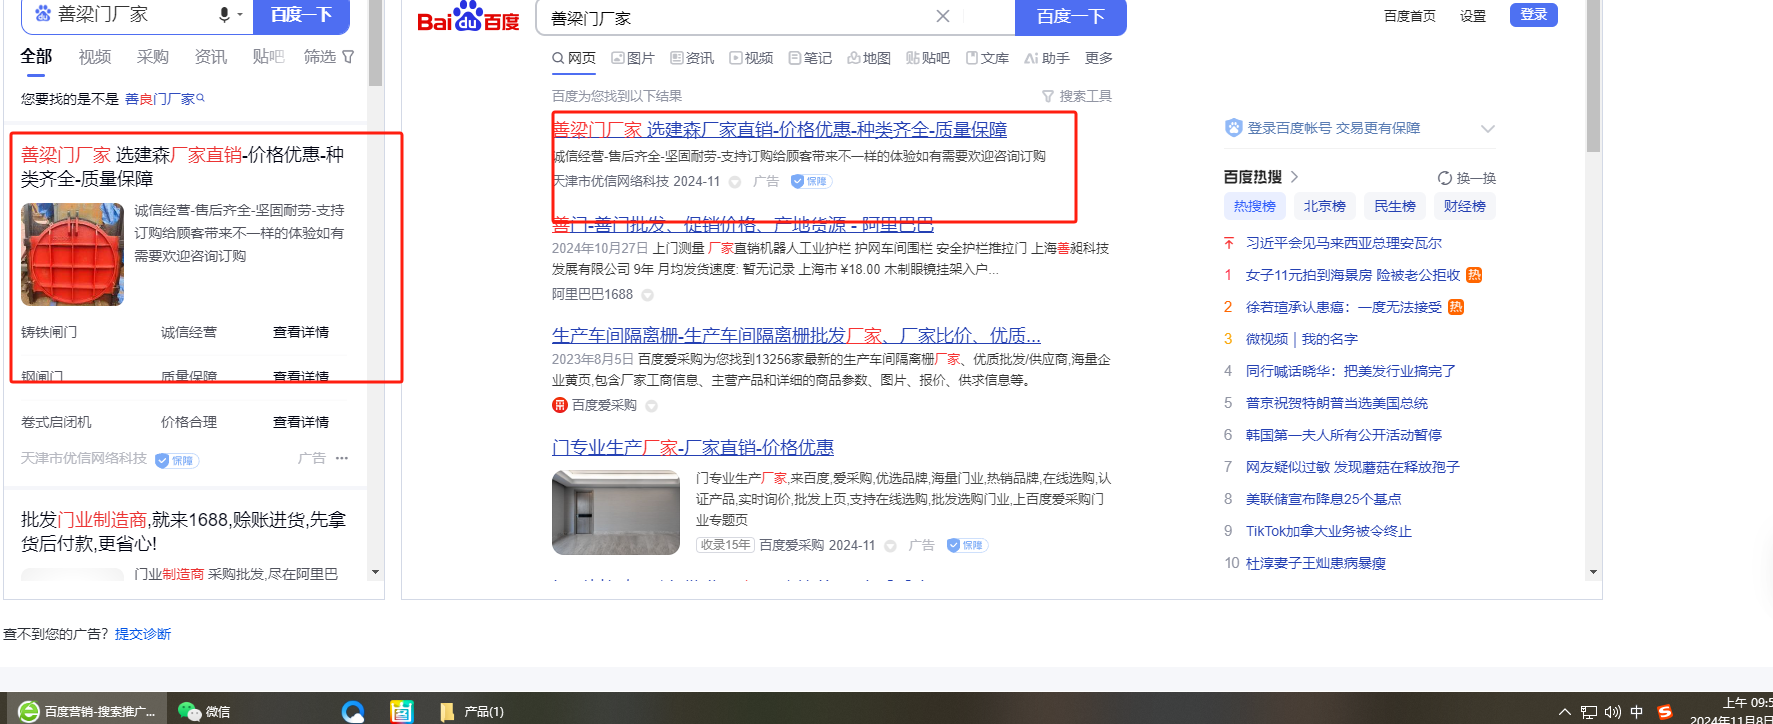1773x724 pixels.
Task: Open the three-dot menu beside 广告 in mobile ad
Action: [342, 458]
